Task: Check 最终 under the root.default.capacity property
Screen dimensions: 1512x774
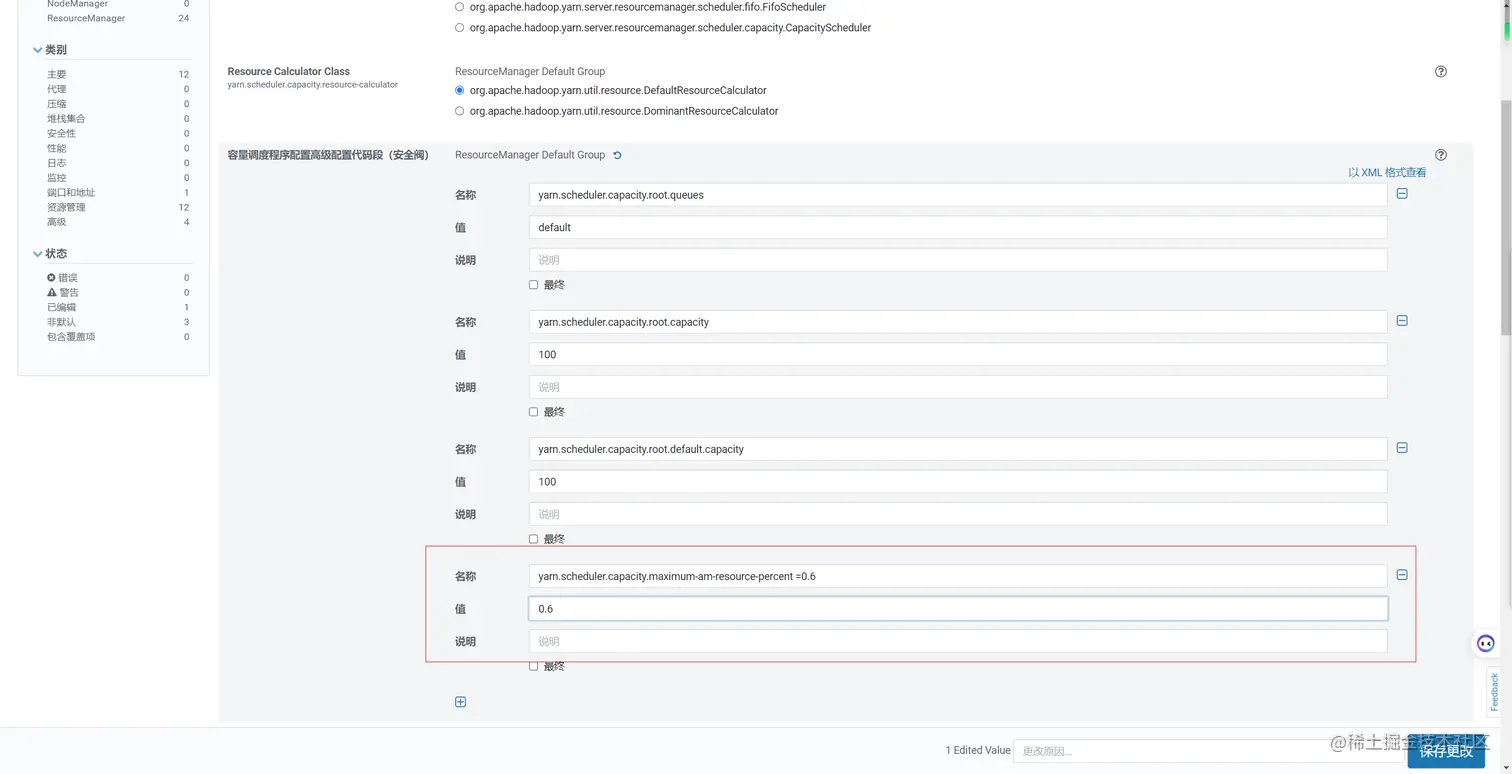Action: click(x=533, y=539)
